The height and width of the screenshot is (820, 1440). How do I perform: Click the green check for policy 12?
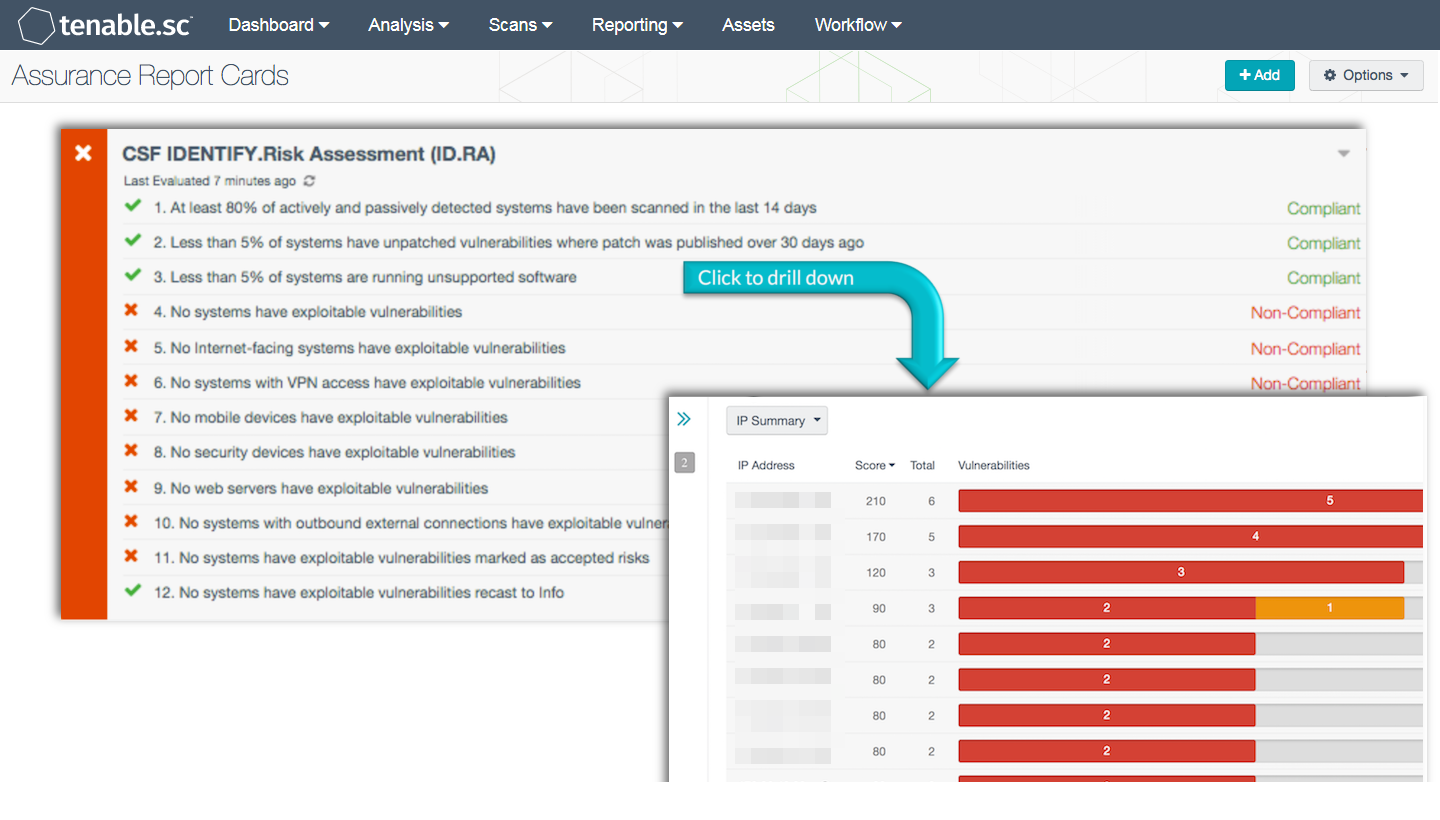tap(132, 591)
